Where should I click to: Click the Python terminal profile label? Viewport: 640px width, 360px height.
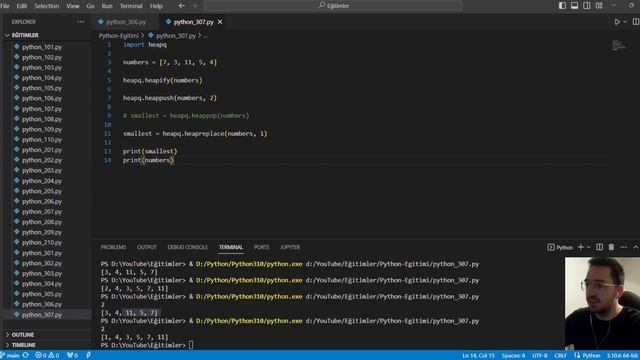560,247
